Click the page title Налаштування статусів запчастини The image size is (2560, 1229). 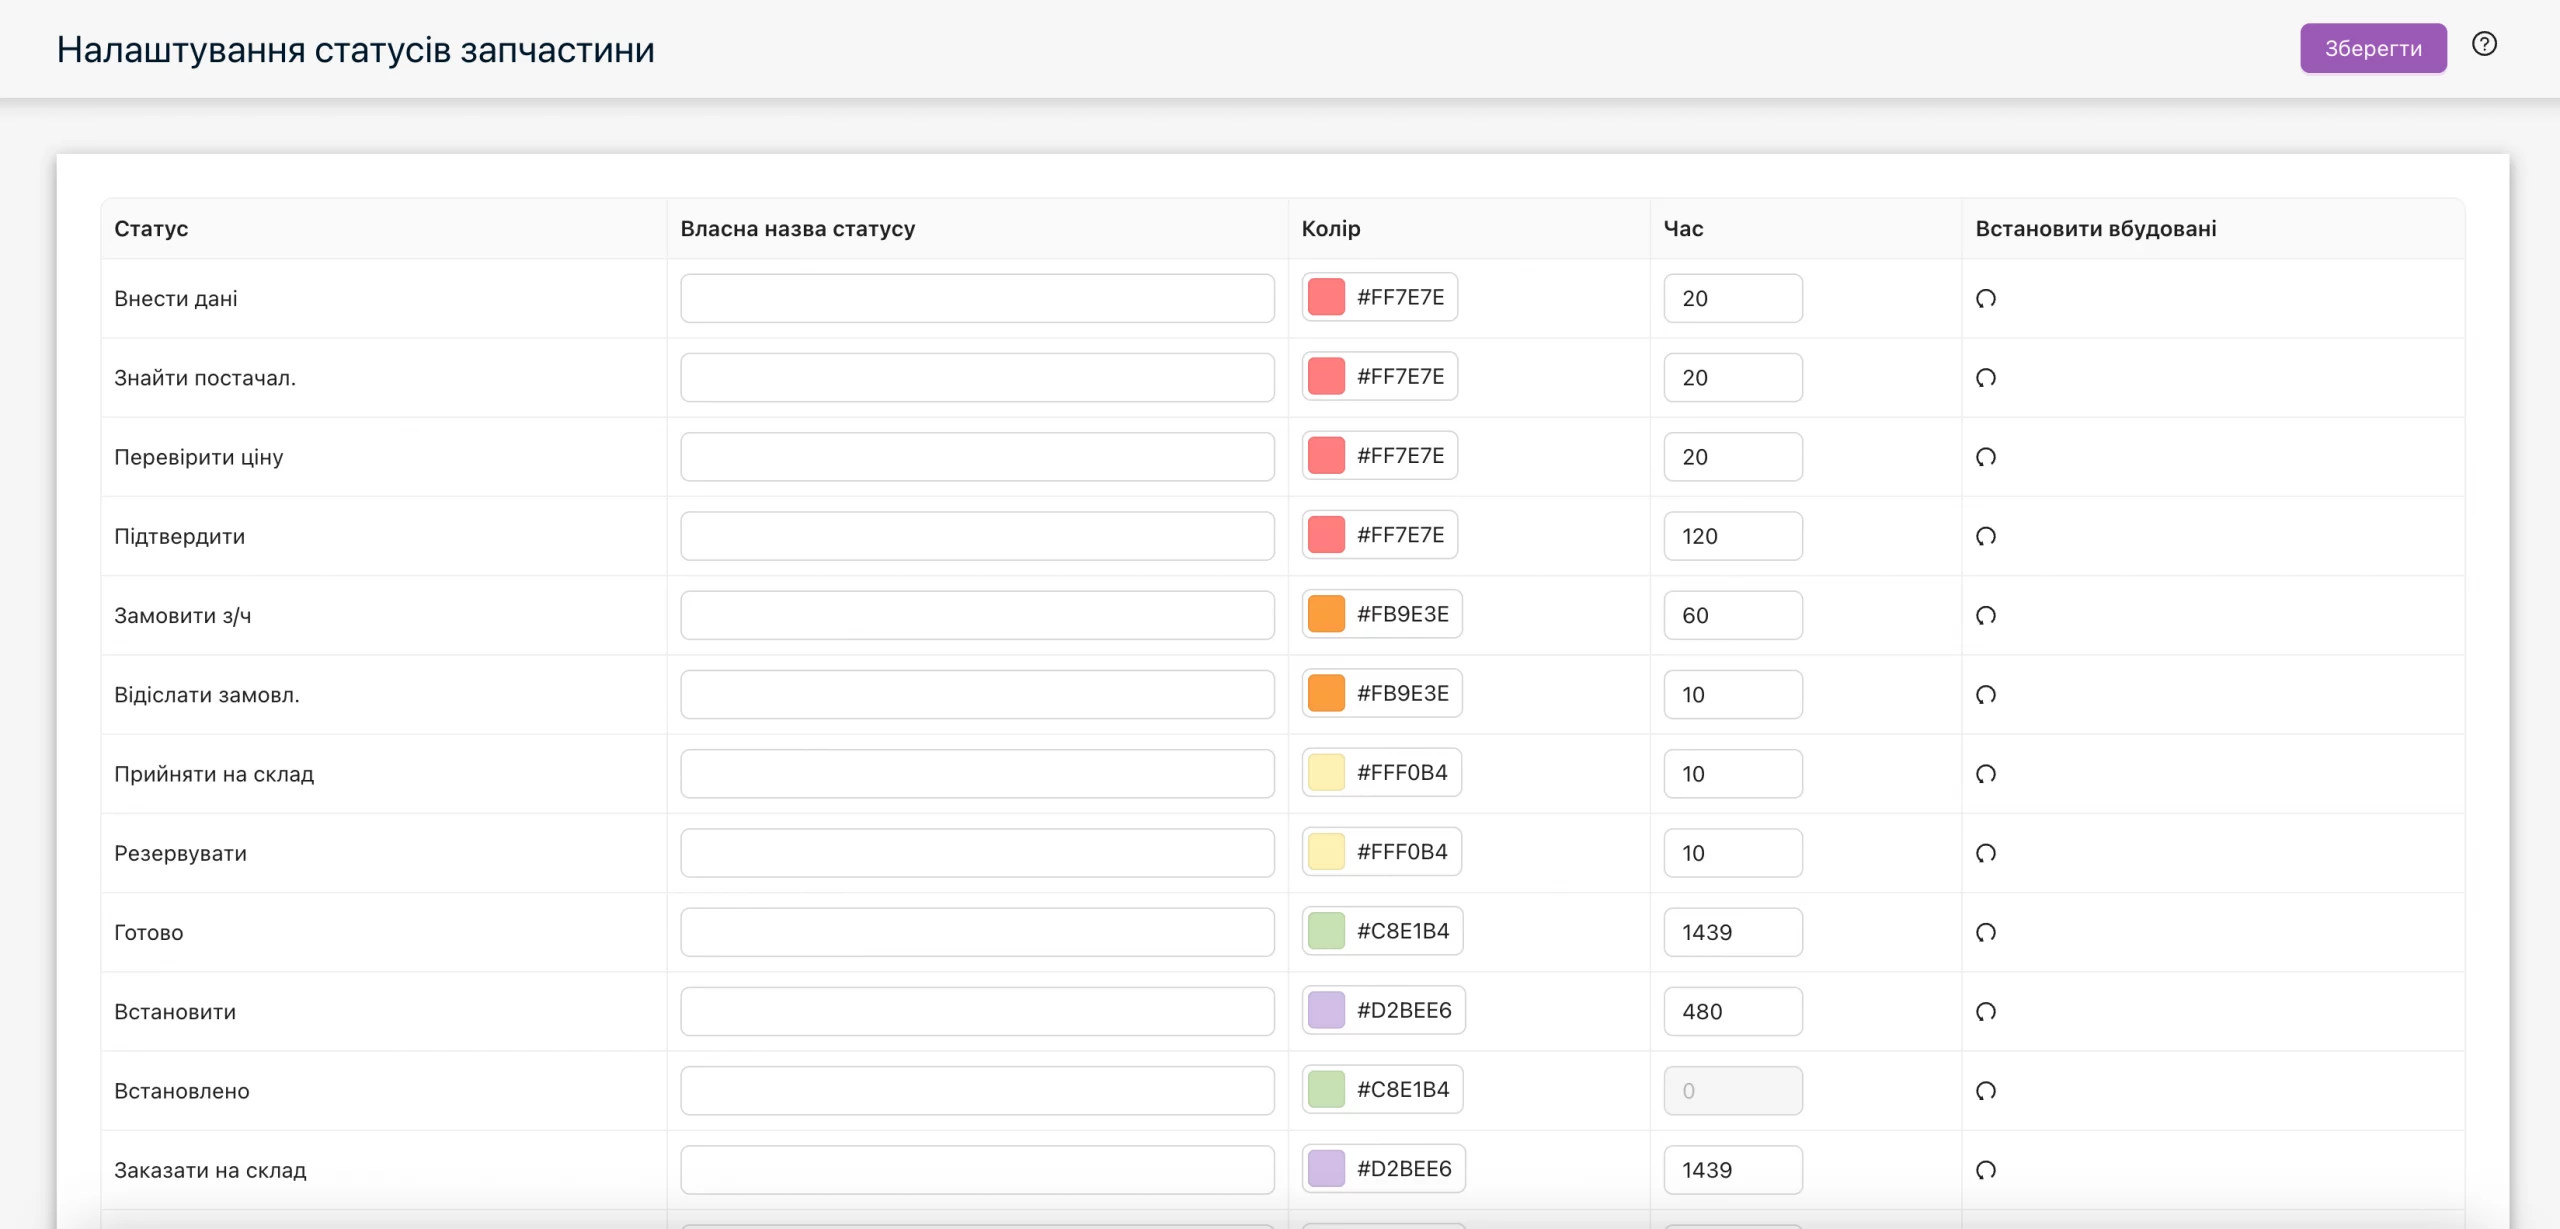click(355, 49)
